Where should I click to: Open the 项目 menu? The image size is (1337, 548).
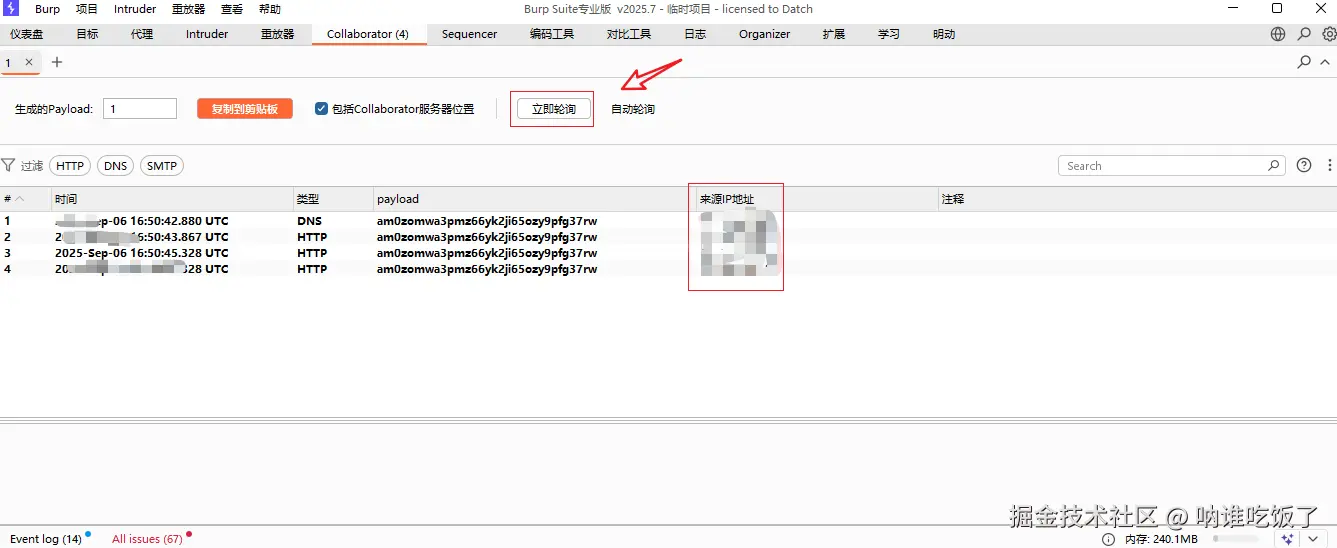87,9
